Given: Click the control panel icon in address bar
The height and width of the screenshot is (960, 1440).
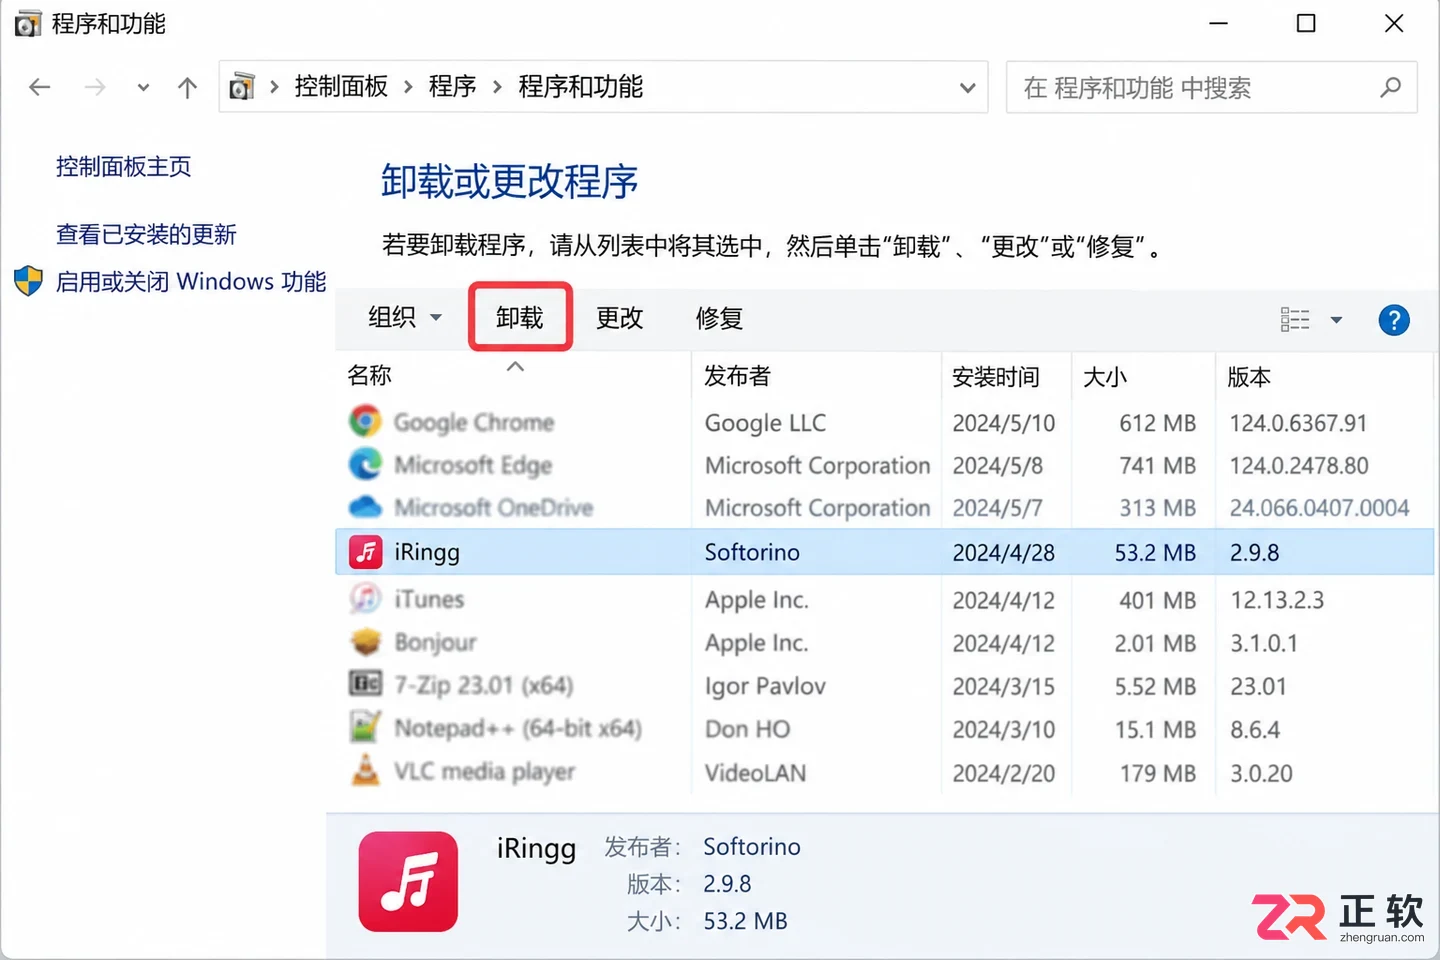Looking at the screenshot, I should click(241, 87).
